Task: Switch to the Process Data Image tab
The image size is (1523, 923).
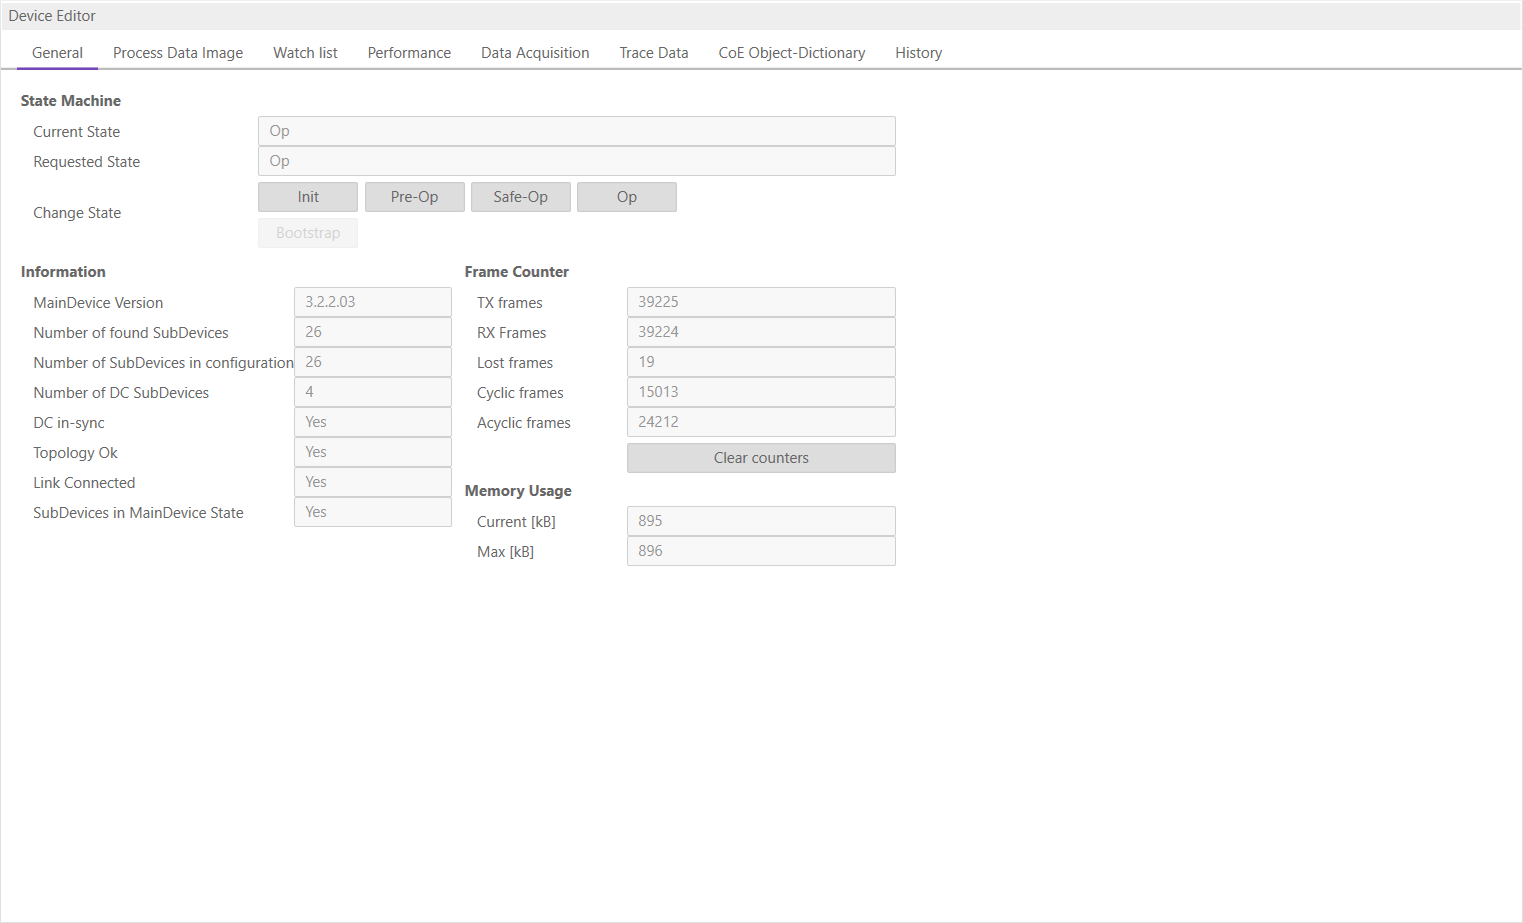Action: [x=178, y=53]
